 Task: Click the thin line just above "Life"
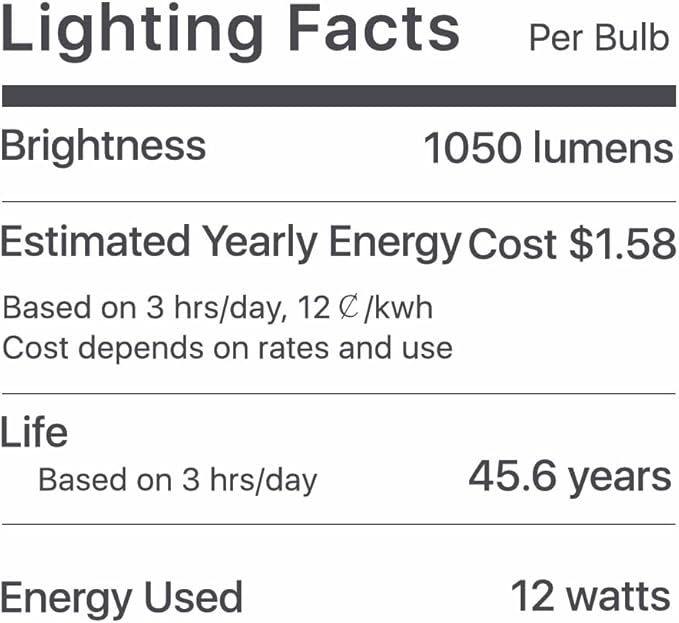pyautogui.click(x=339, y=394)
